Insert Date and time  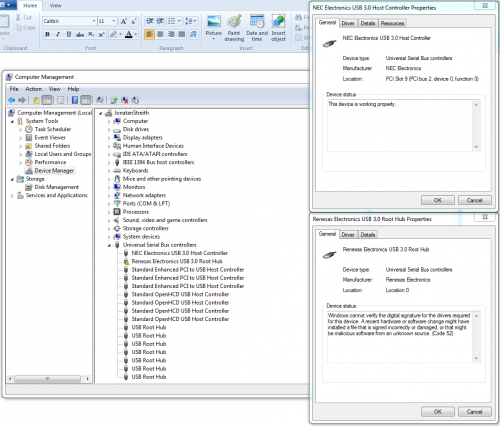tap(257, 28)
